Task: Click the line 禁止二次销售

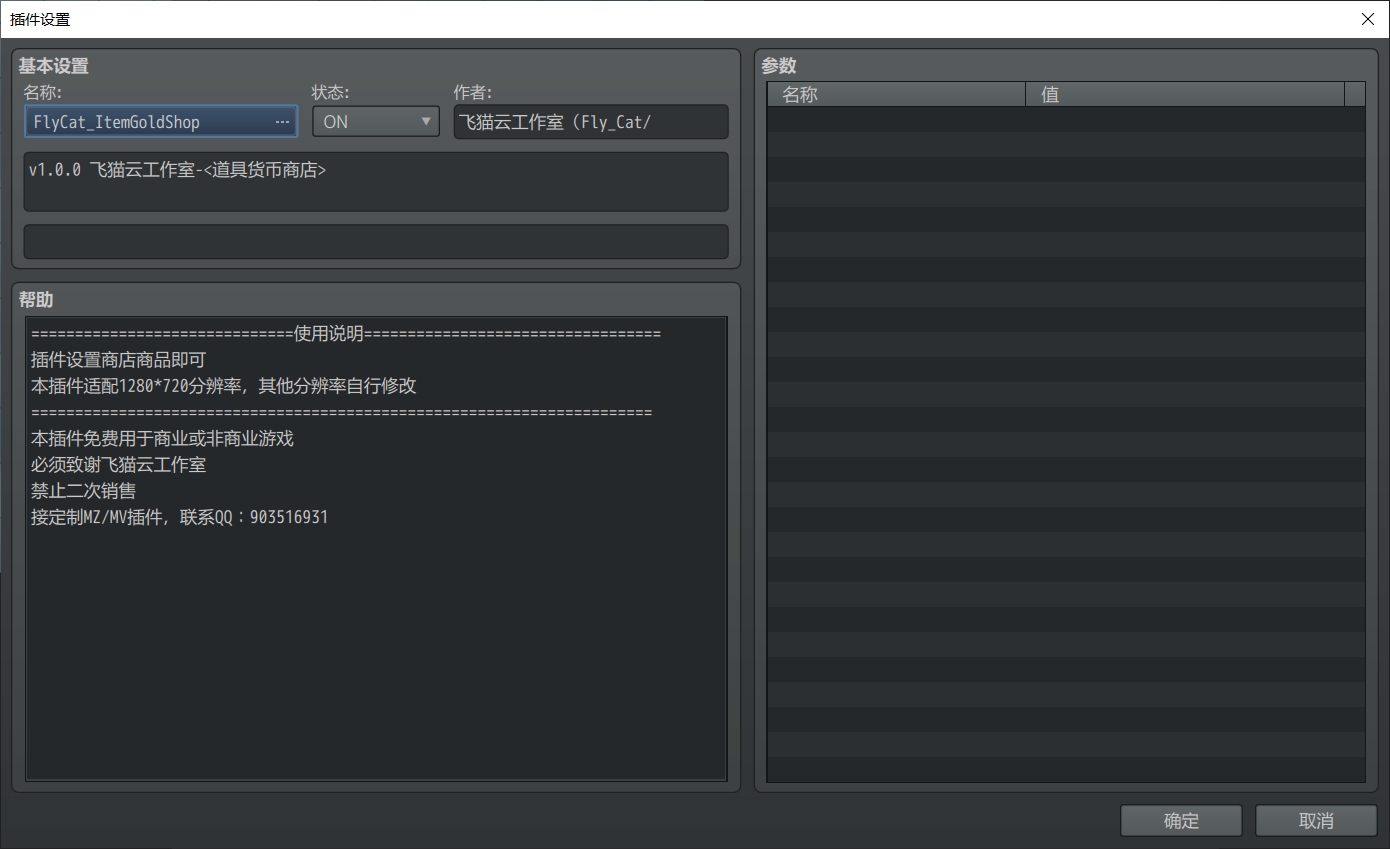Action: pos(83,491)
